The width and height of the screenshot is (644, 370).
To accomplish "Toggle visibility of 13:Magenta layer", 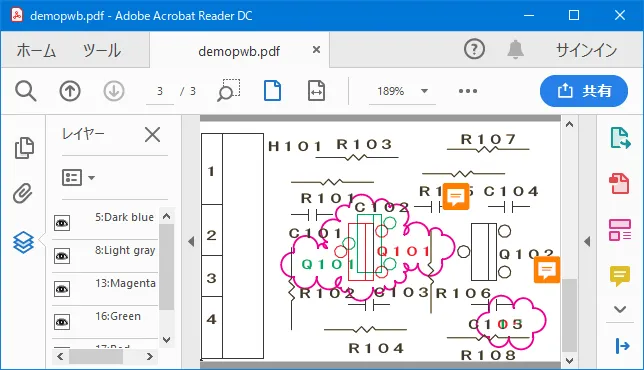I will (x=62, y=289).
